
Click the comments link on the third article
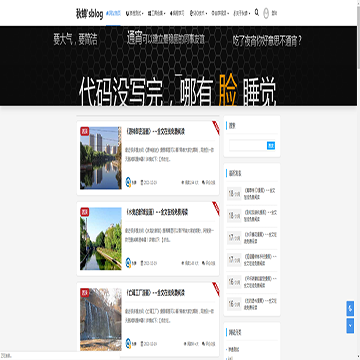(x=209, y=344)
